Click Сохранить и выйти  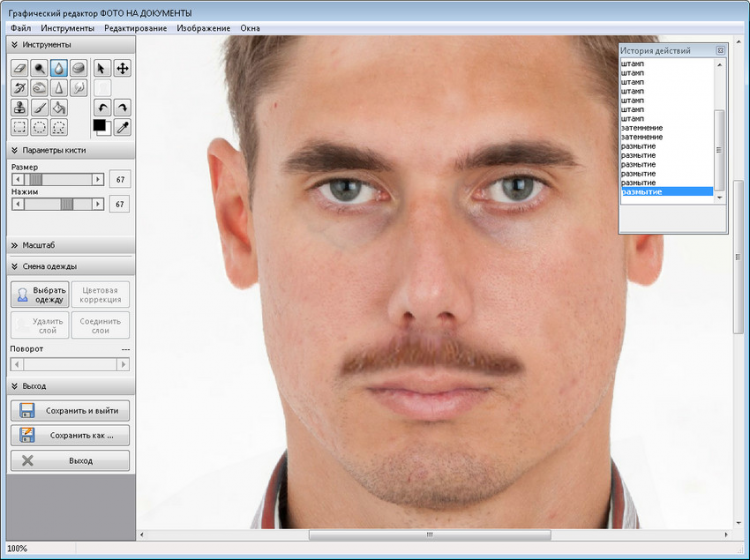[x=70, y=411]
